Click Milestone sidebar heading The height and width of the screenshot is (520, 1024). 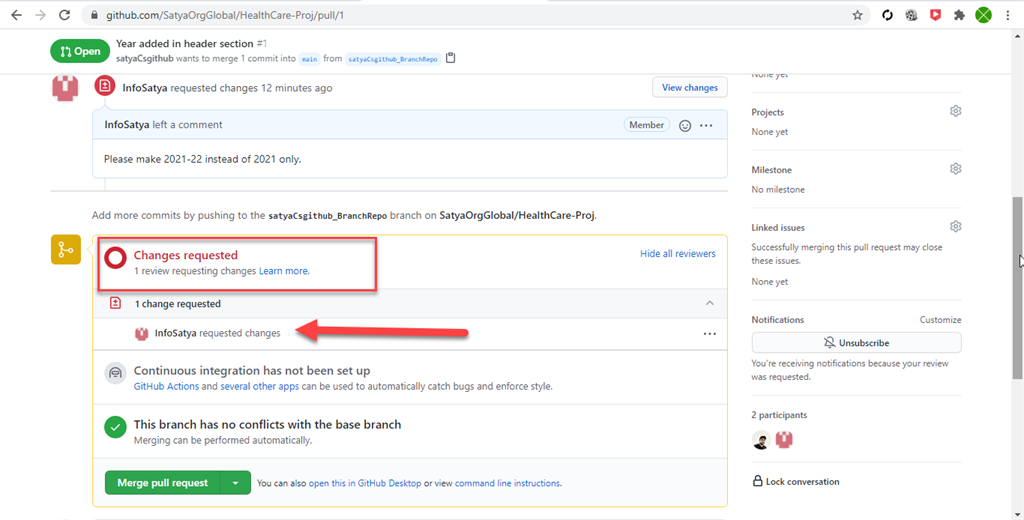click(771, 170)
